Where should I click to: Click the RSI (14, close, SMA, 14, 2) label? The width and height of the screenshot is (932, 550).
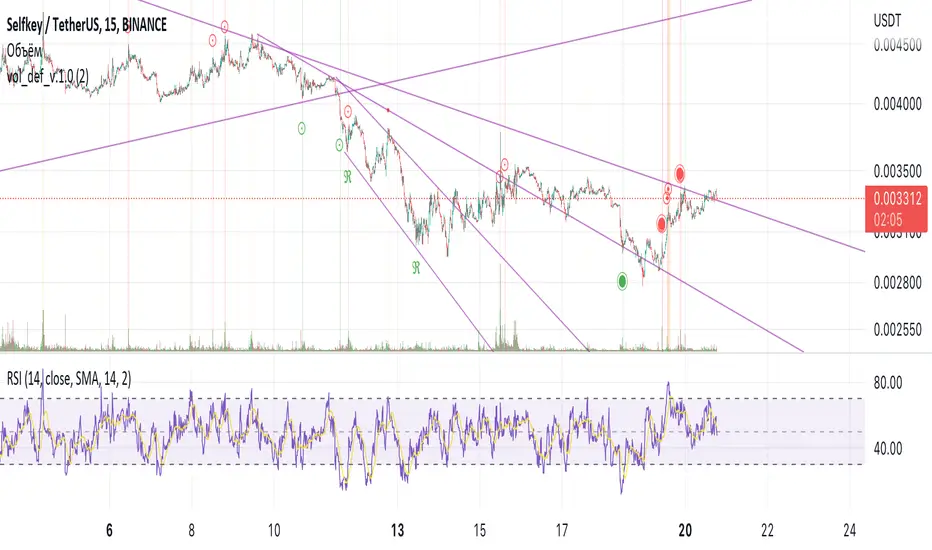tap(69, 378)
